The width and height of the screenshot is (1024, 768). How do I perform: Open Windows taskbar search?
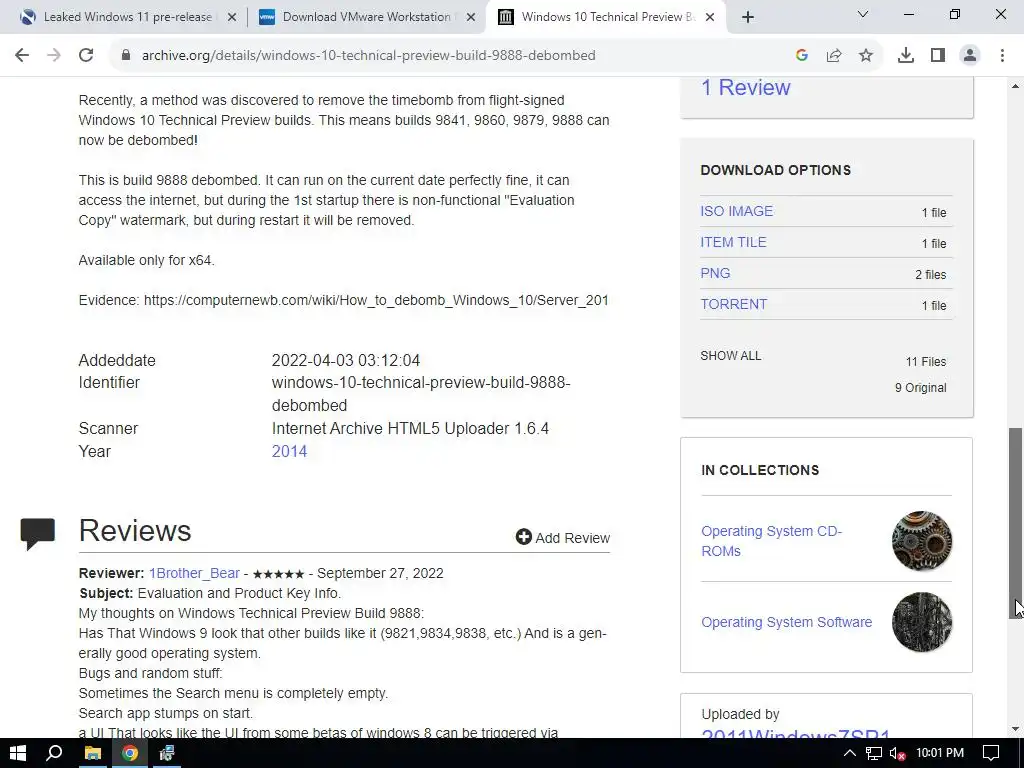click(54, 753)
